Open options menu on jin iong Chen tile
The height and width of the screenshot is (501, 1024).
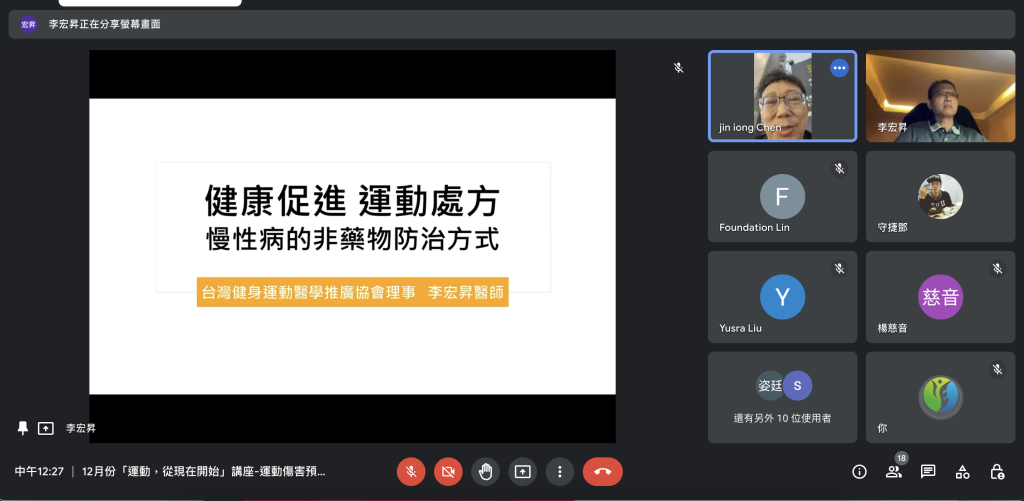tap(839, 68)
